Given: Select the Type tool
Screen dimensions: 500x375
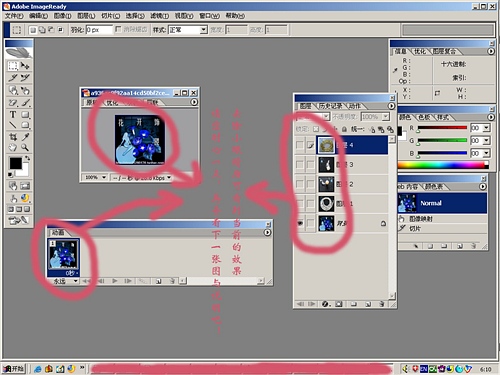Looking at the screenshot, I should click(x=13, y=115).
